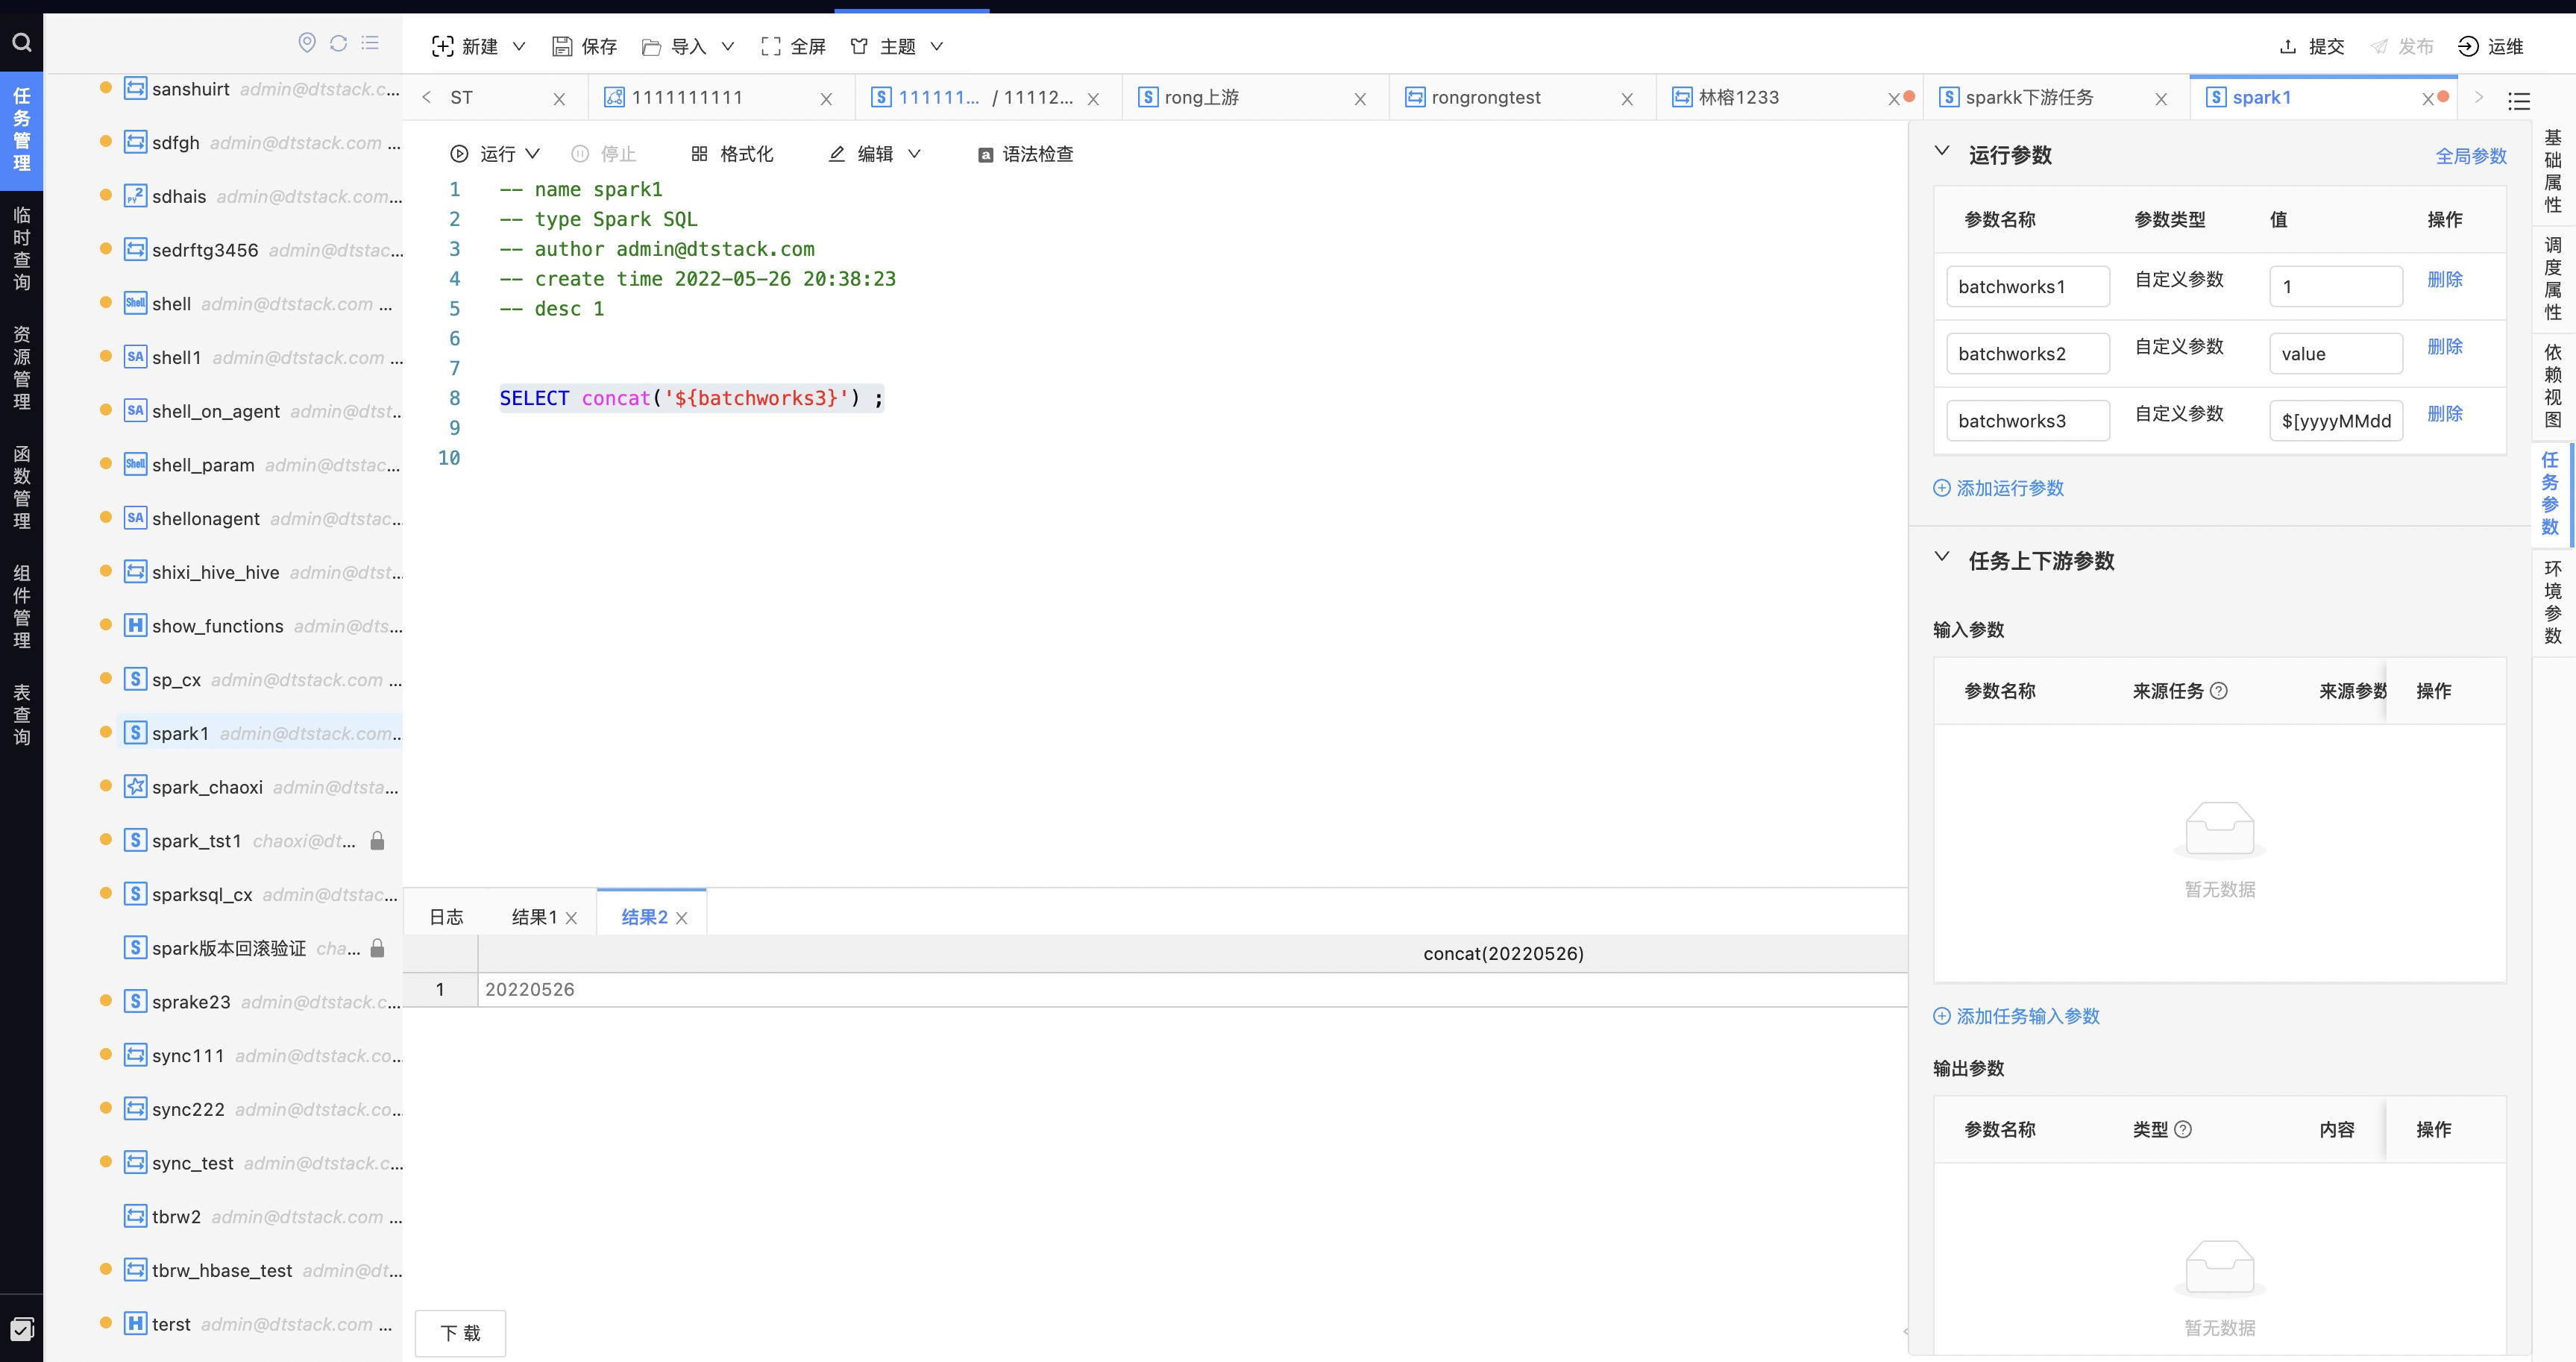
Task: Open the 运行 dropdown arrow
Action: coord(533,153)
